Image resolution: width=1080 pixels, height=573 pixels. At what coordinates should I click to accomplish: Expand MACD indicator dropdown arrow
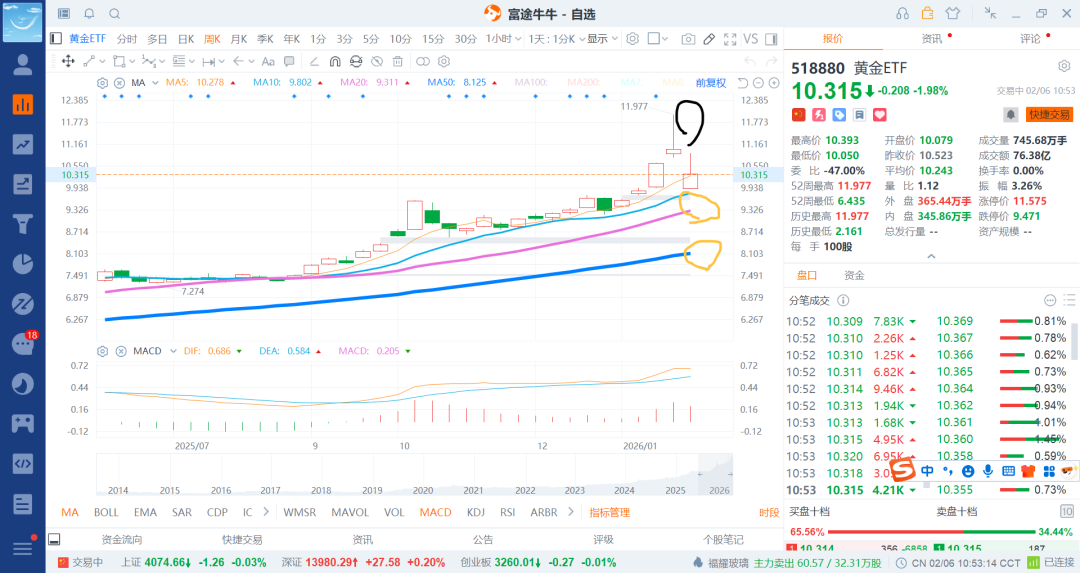(x=173, y=351)
